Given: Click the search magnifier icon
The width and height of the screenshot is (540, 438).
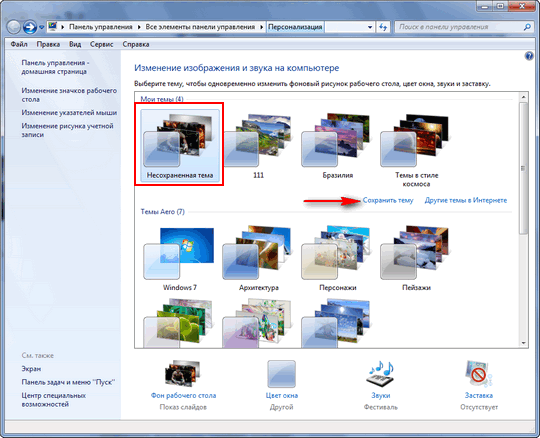Looking at the screenshot, I should [527, 27].
